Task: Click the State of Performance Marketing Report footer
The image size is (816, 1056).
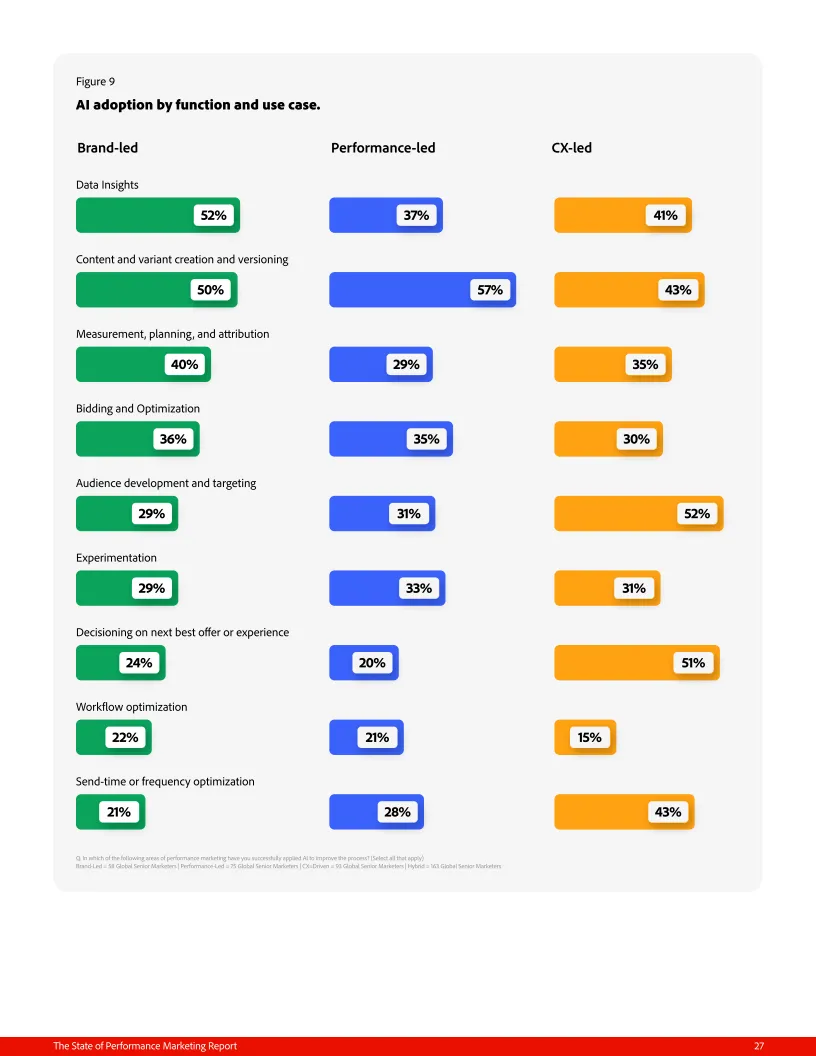Action: pyautogui.click(x=145, y=1046)
